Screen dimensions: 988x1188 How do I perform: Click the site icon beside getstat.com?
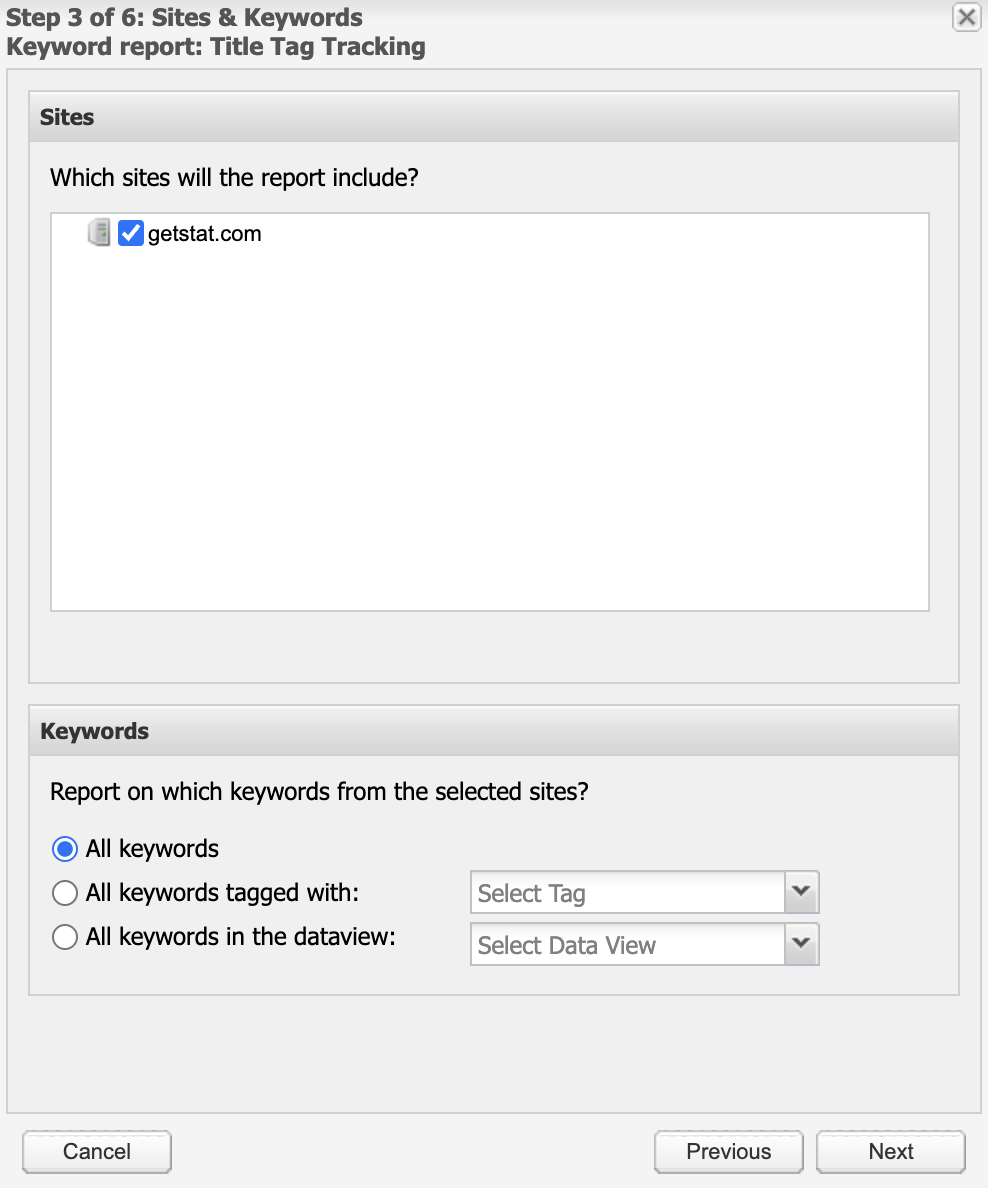tap(100, 232)
